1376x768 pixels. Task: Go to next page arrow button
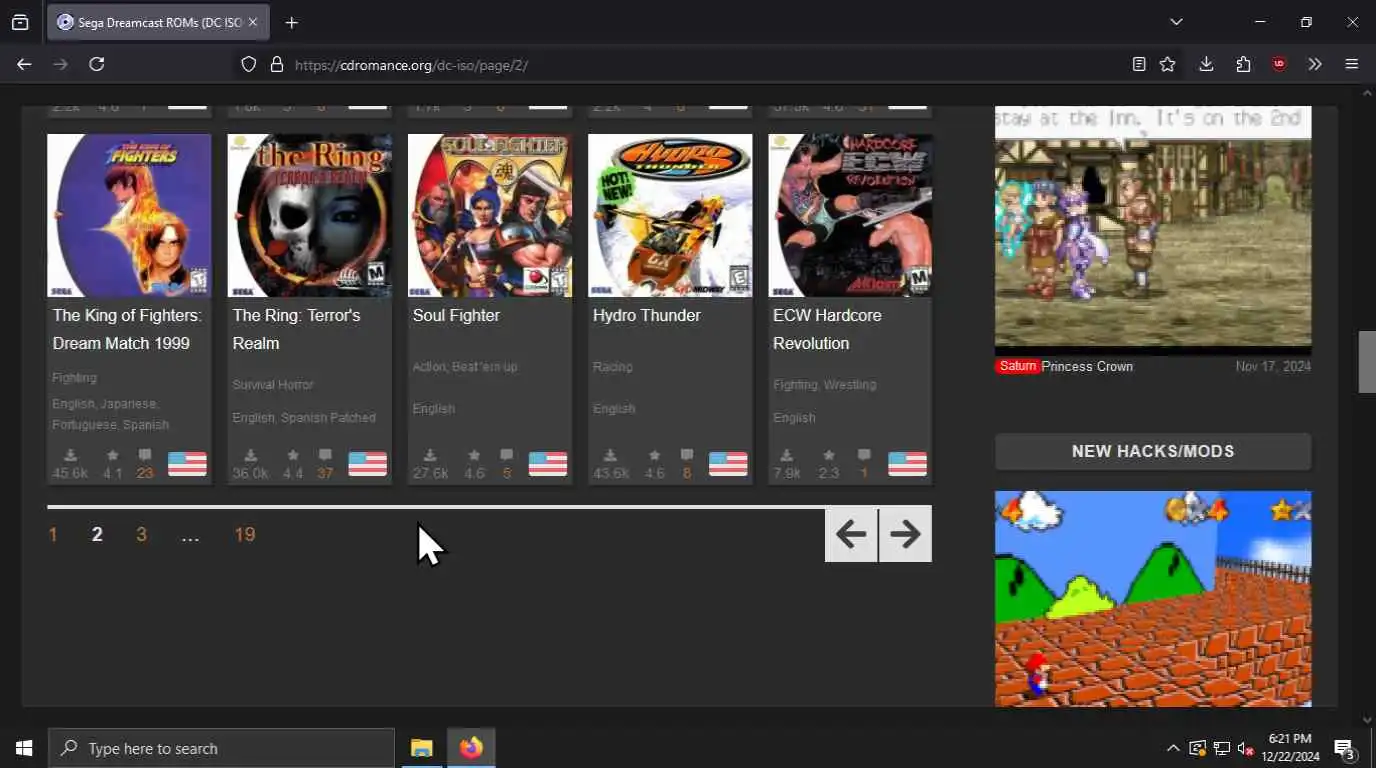[x=905, y=534]
